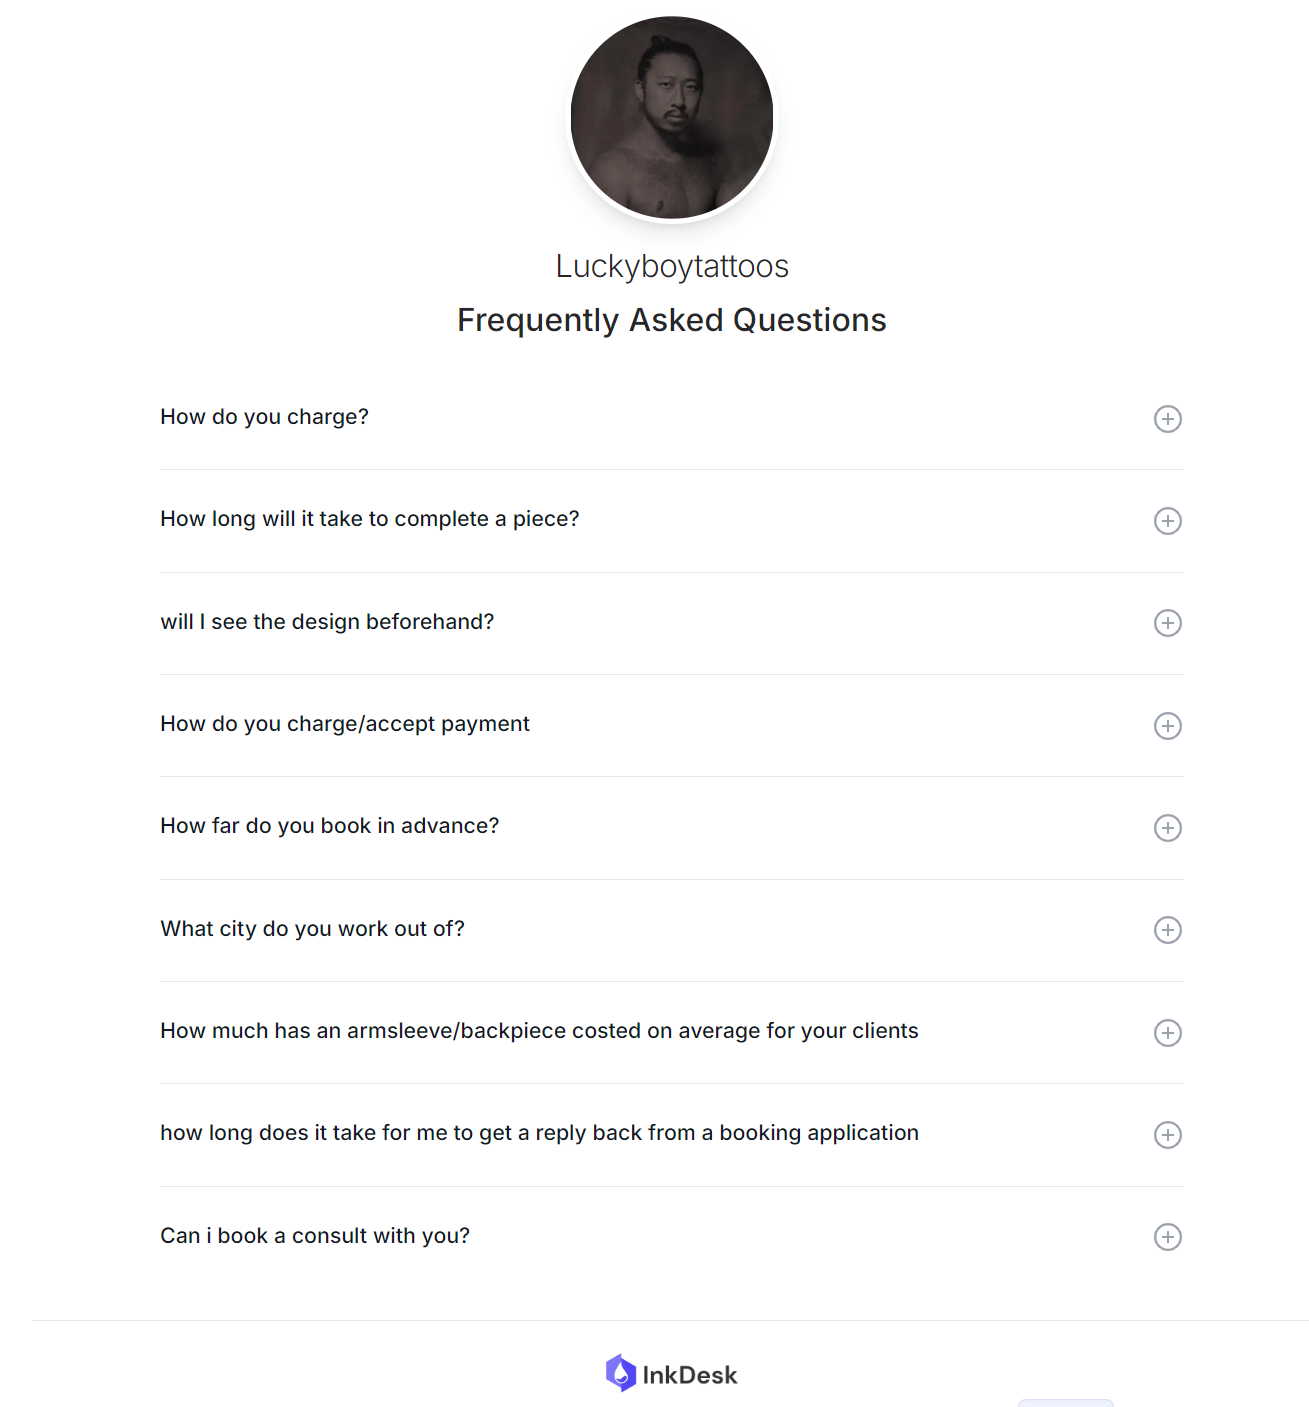Image resolution: width=1309 pixels, height=1407 pixels.
Task: Open plus icon beside "will I see the design beforehand?"
Action: click(1167, 623)
